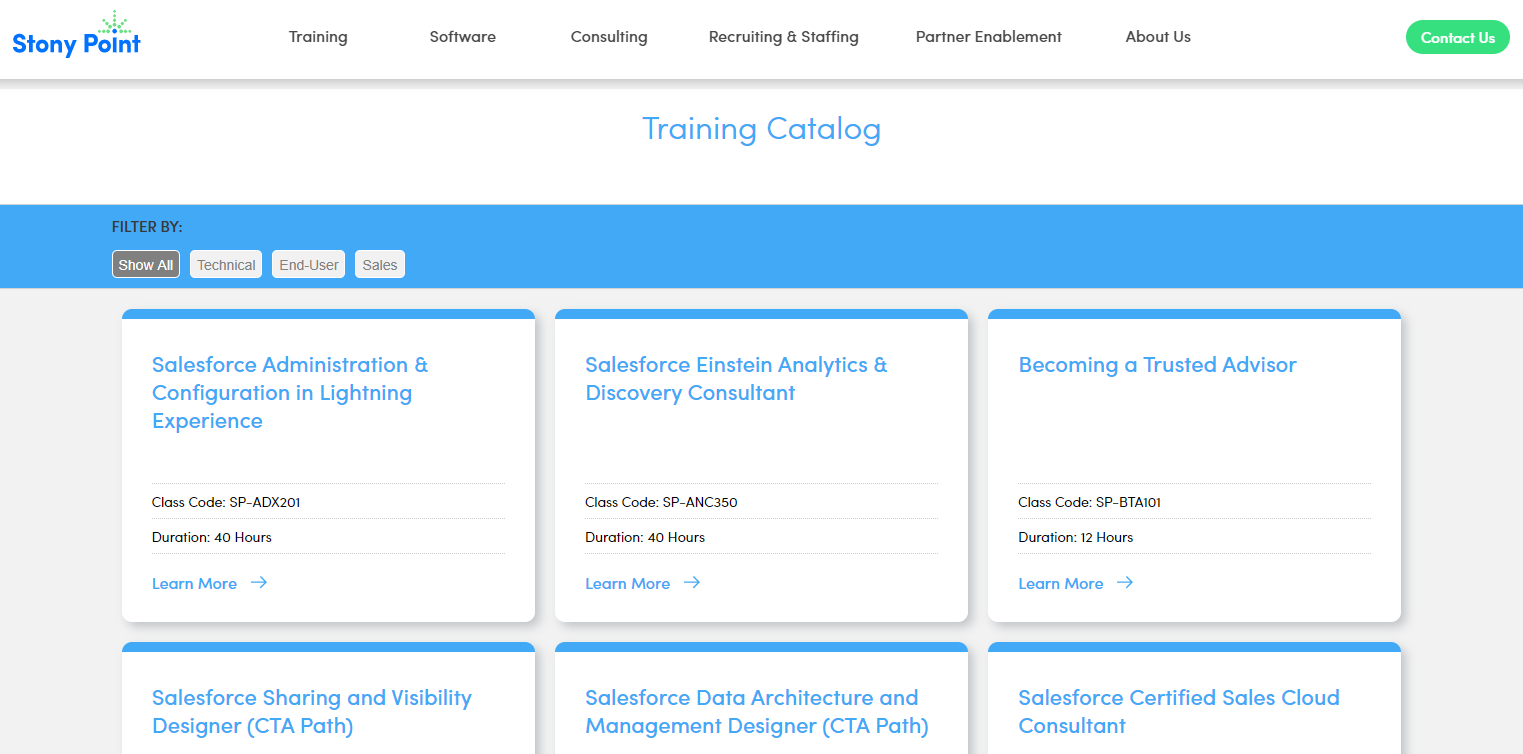Viewport: 1523px width, 754px height.
Task: Click the Contact Us button
Action: click(1458, 38)
